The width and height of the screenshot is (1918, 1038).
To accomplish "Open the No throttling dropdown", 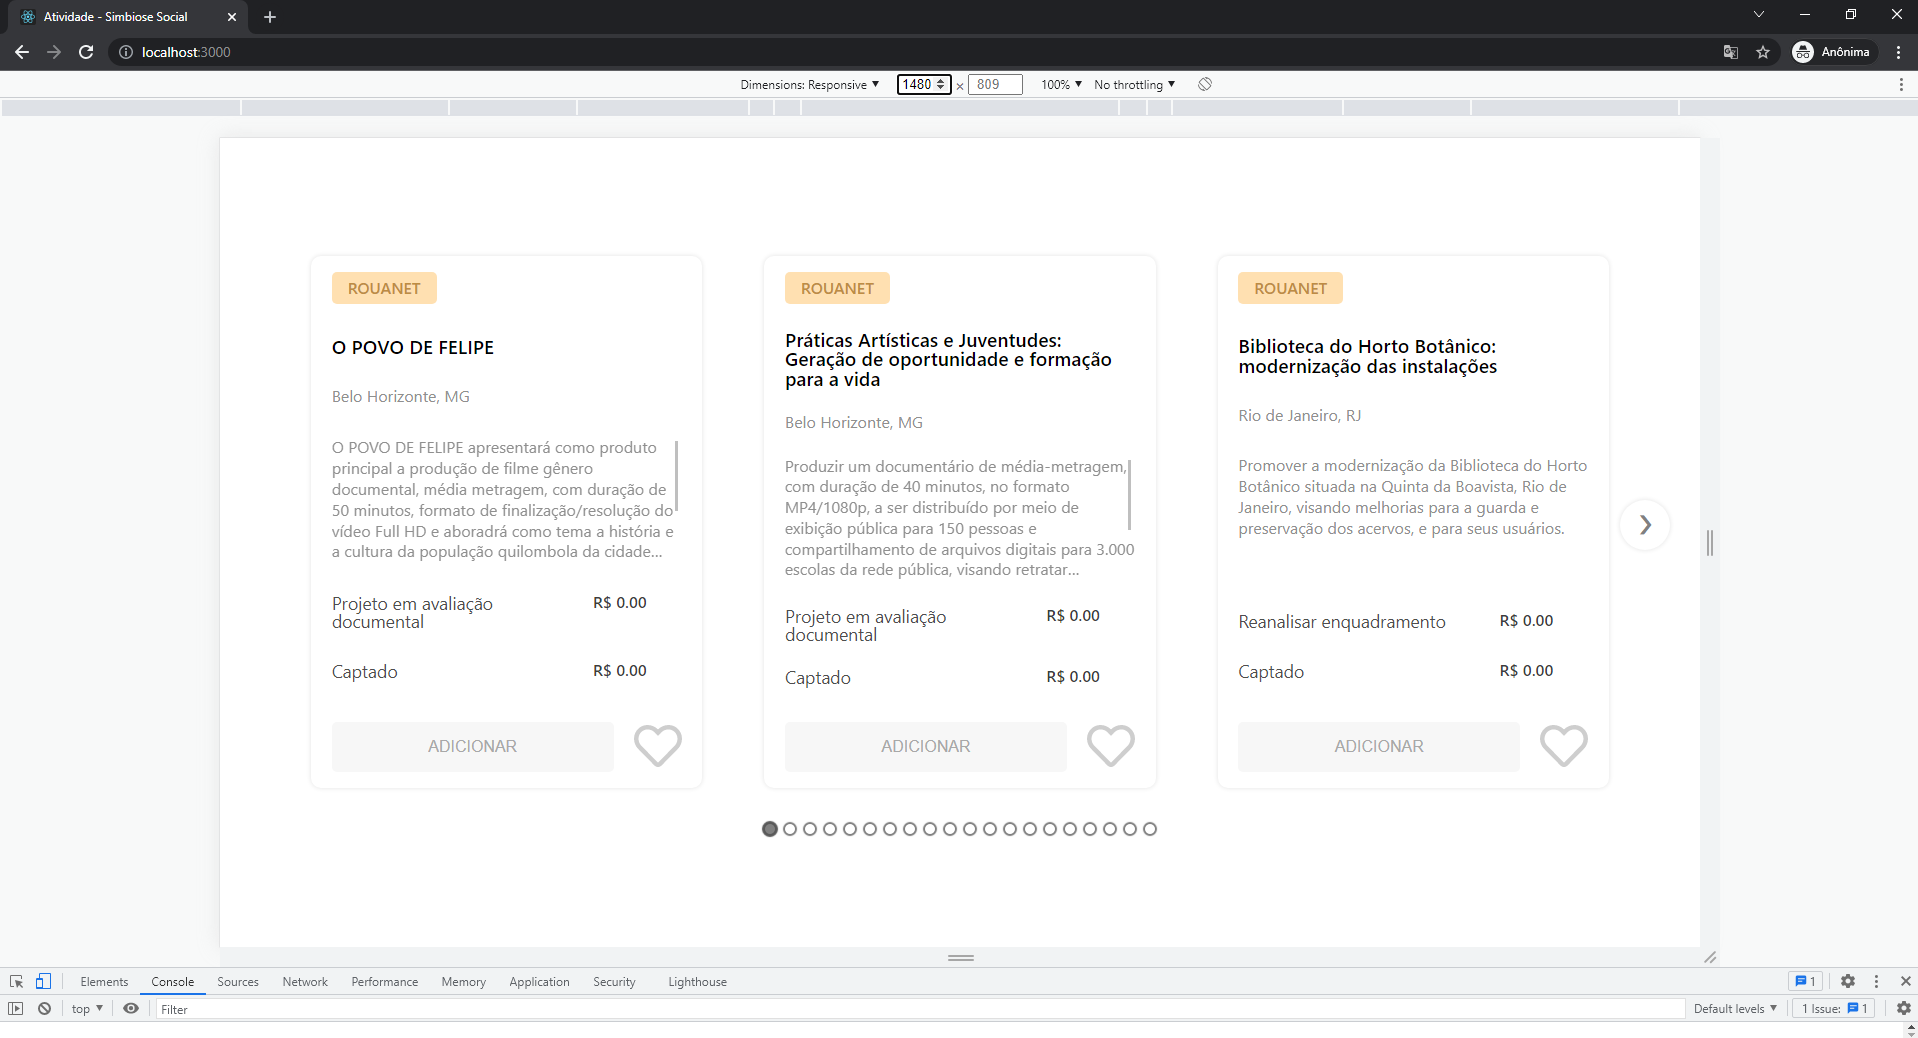I will point(1133,84).
